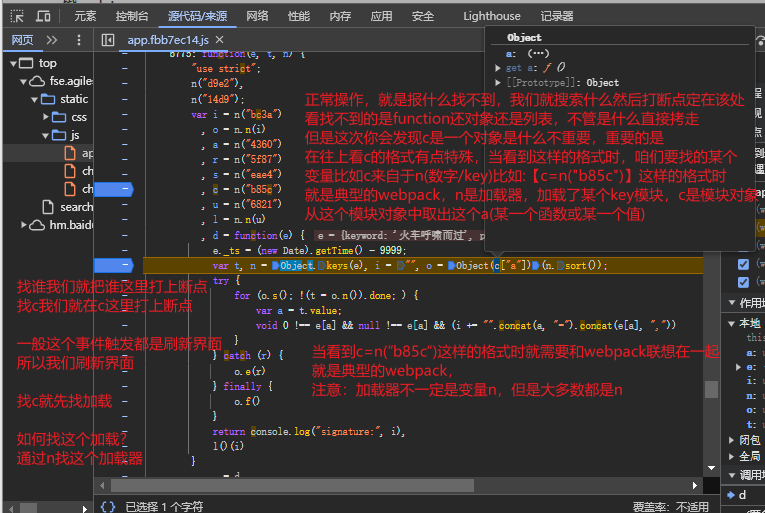
Task: Click the hm.baidu cloud domain icon
Action: (37, 225)
